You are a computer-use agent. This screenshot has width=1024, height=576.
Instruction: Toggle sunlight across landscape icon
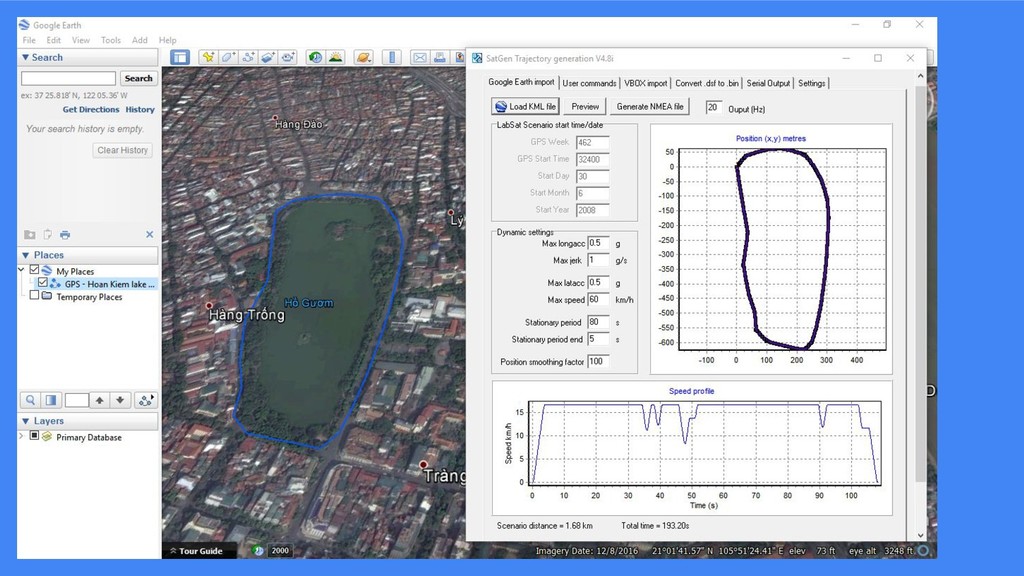336,57
